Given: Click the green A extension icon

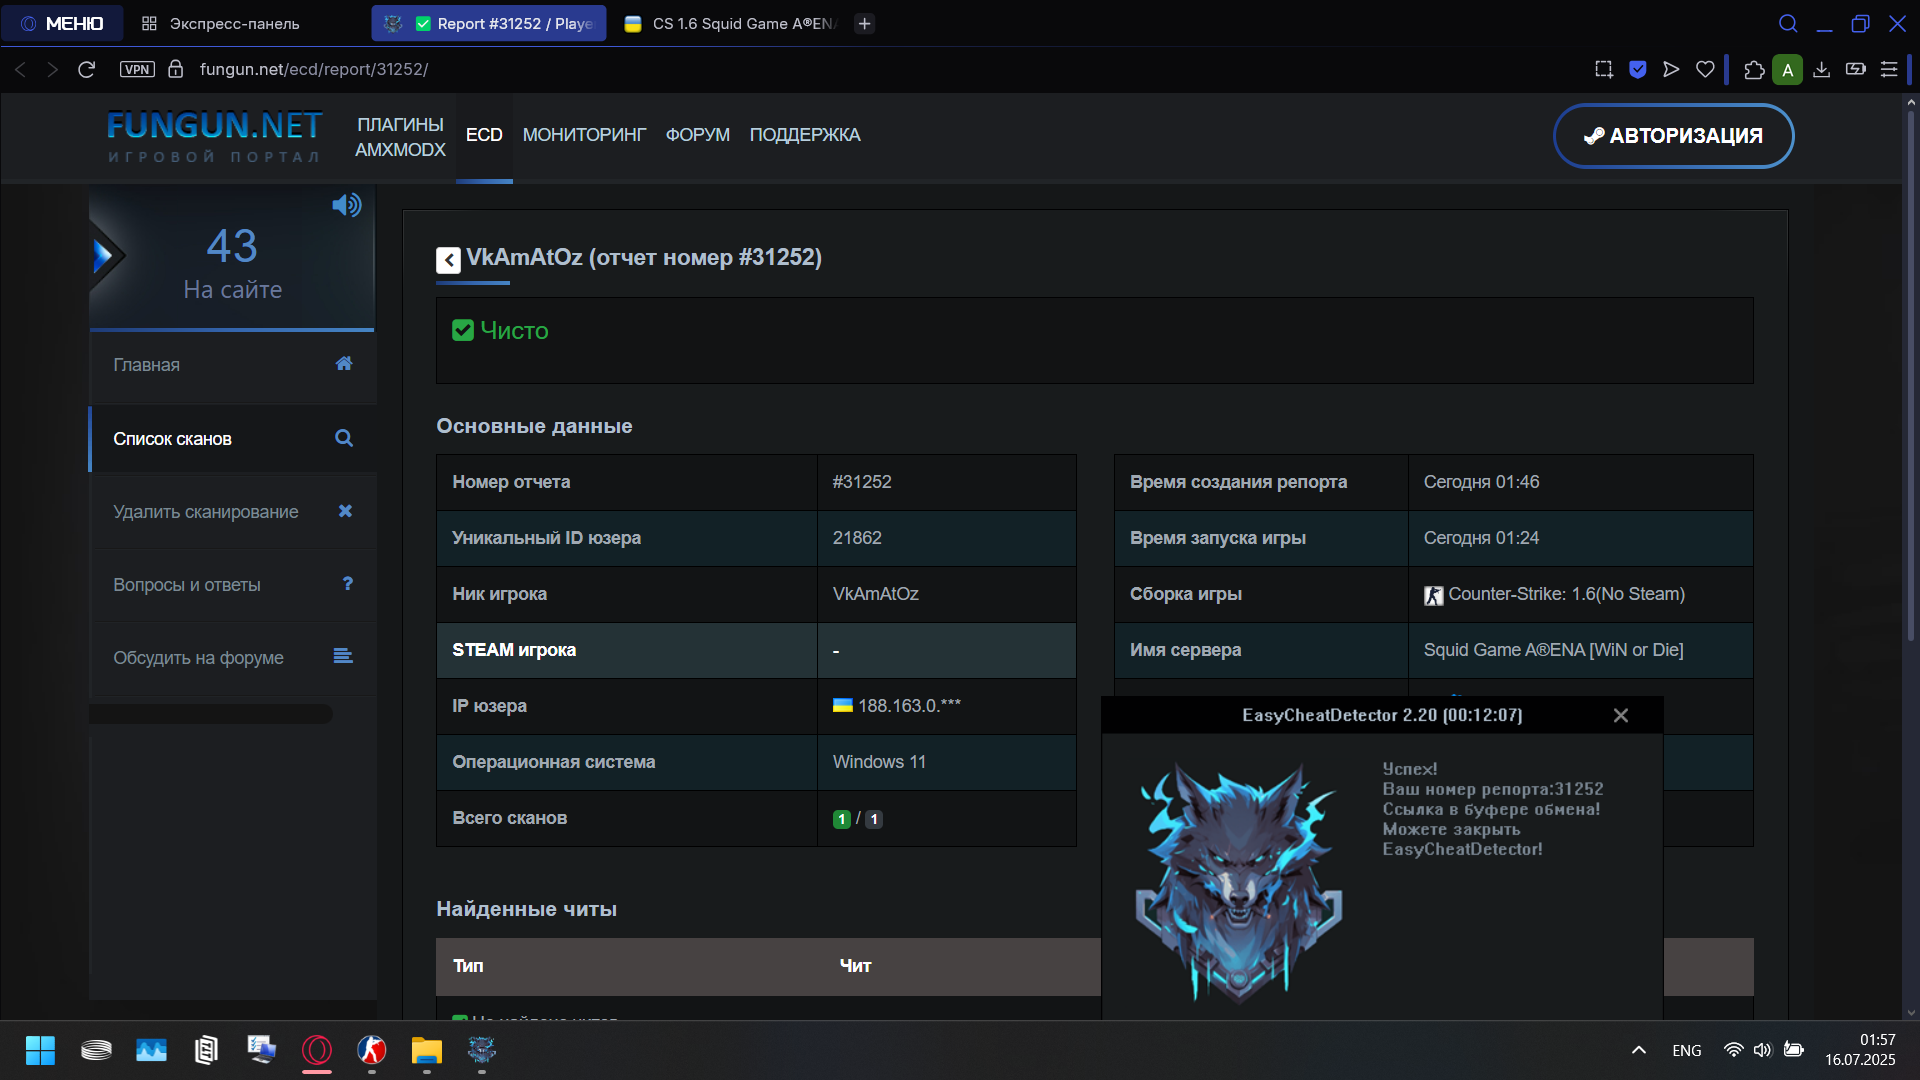Looking at the screenshot, I should [x=1788, y=69].
